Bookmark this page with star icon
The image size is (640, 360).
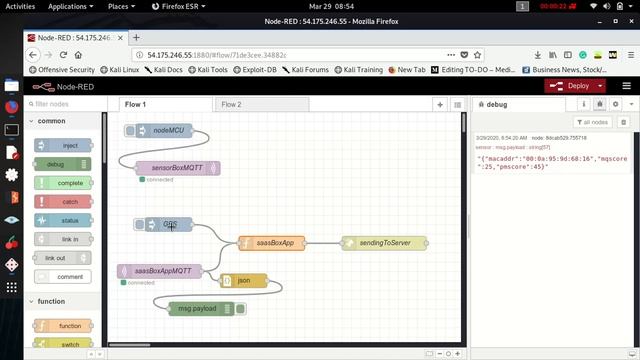(478, 55)
